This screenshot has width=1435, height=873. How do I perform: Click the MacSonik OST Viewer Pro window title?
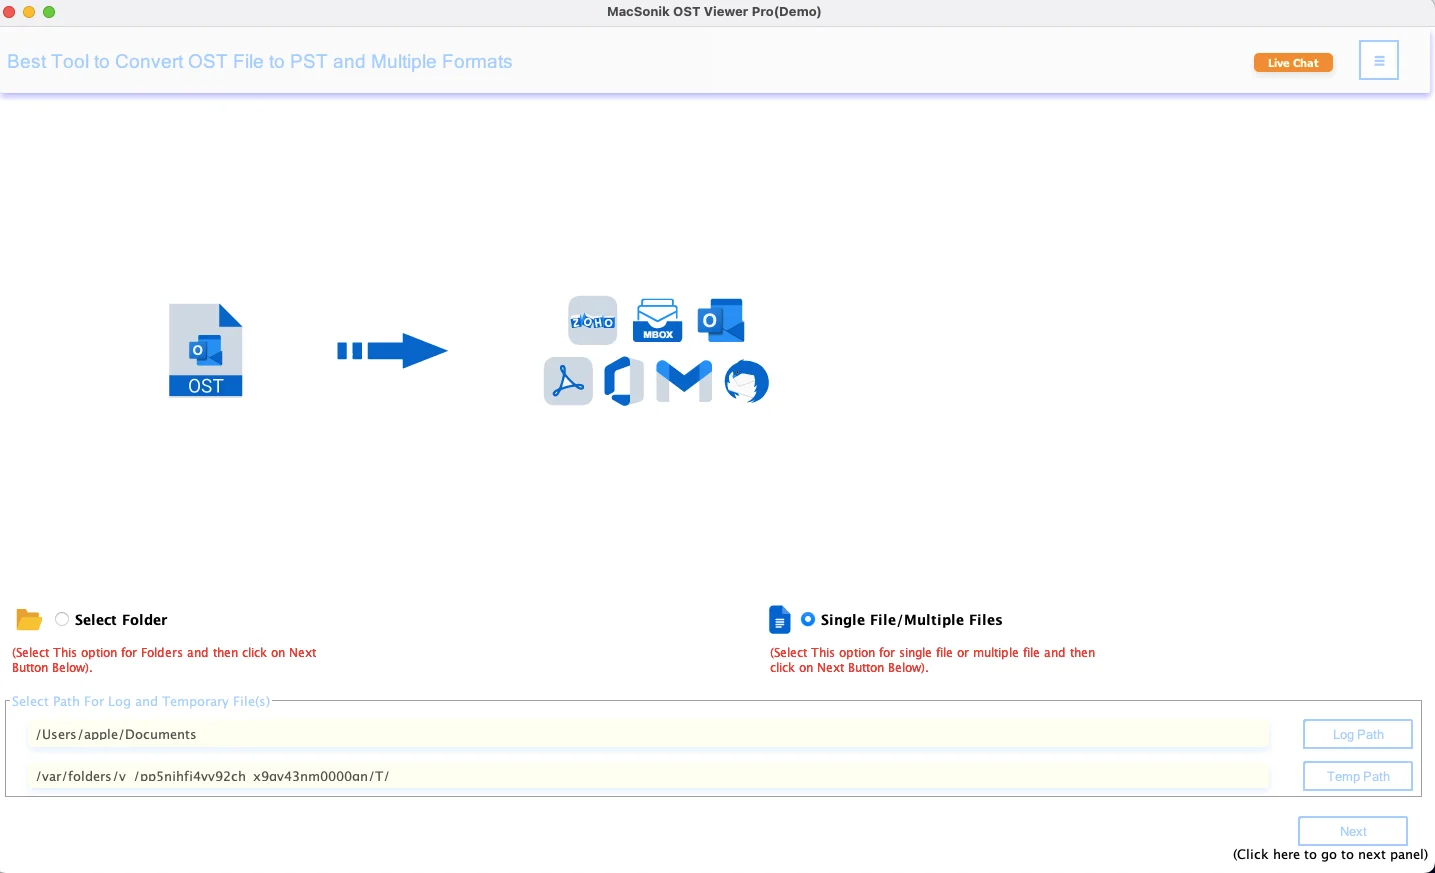pyautogui.click(x=714, y=12)
